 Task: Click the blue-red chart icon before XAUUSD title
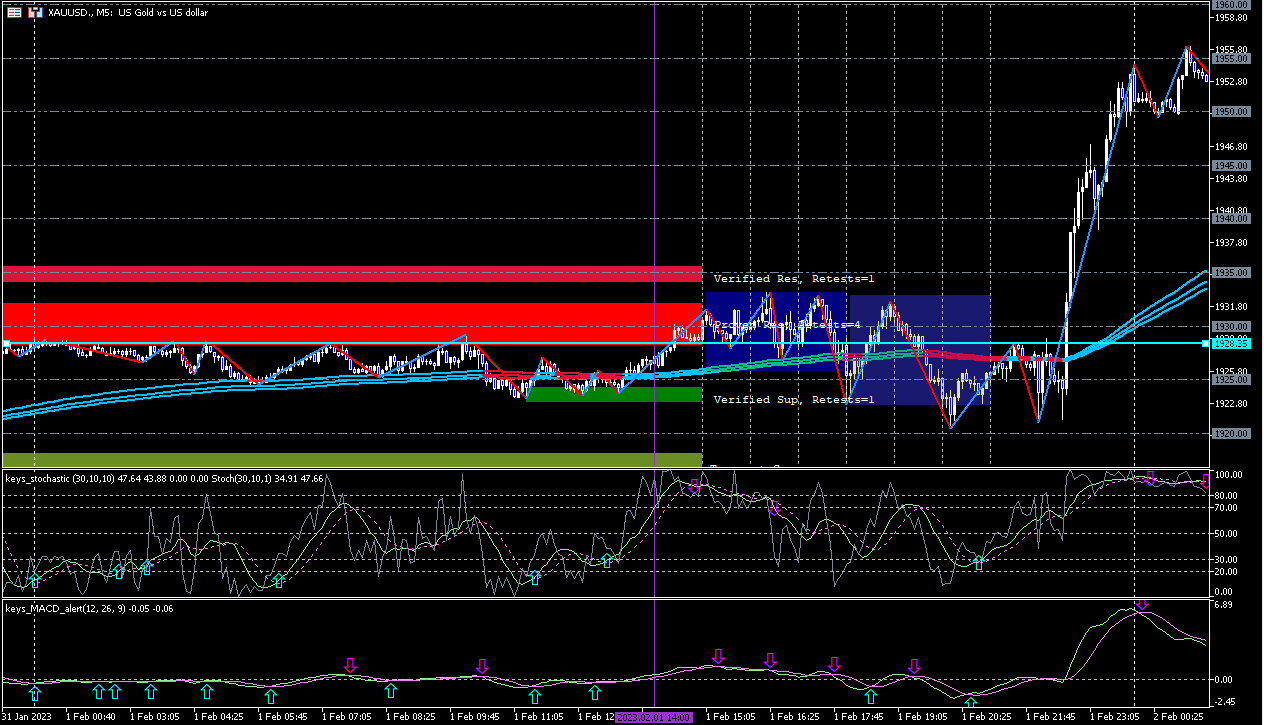click(x=36, y=12)
